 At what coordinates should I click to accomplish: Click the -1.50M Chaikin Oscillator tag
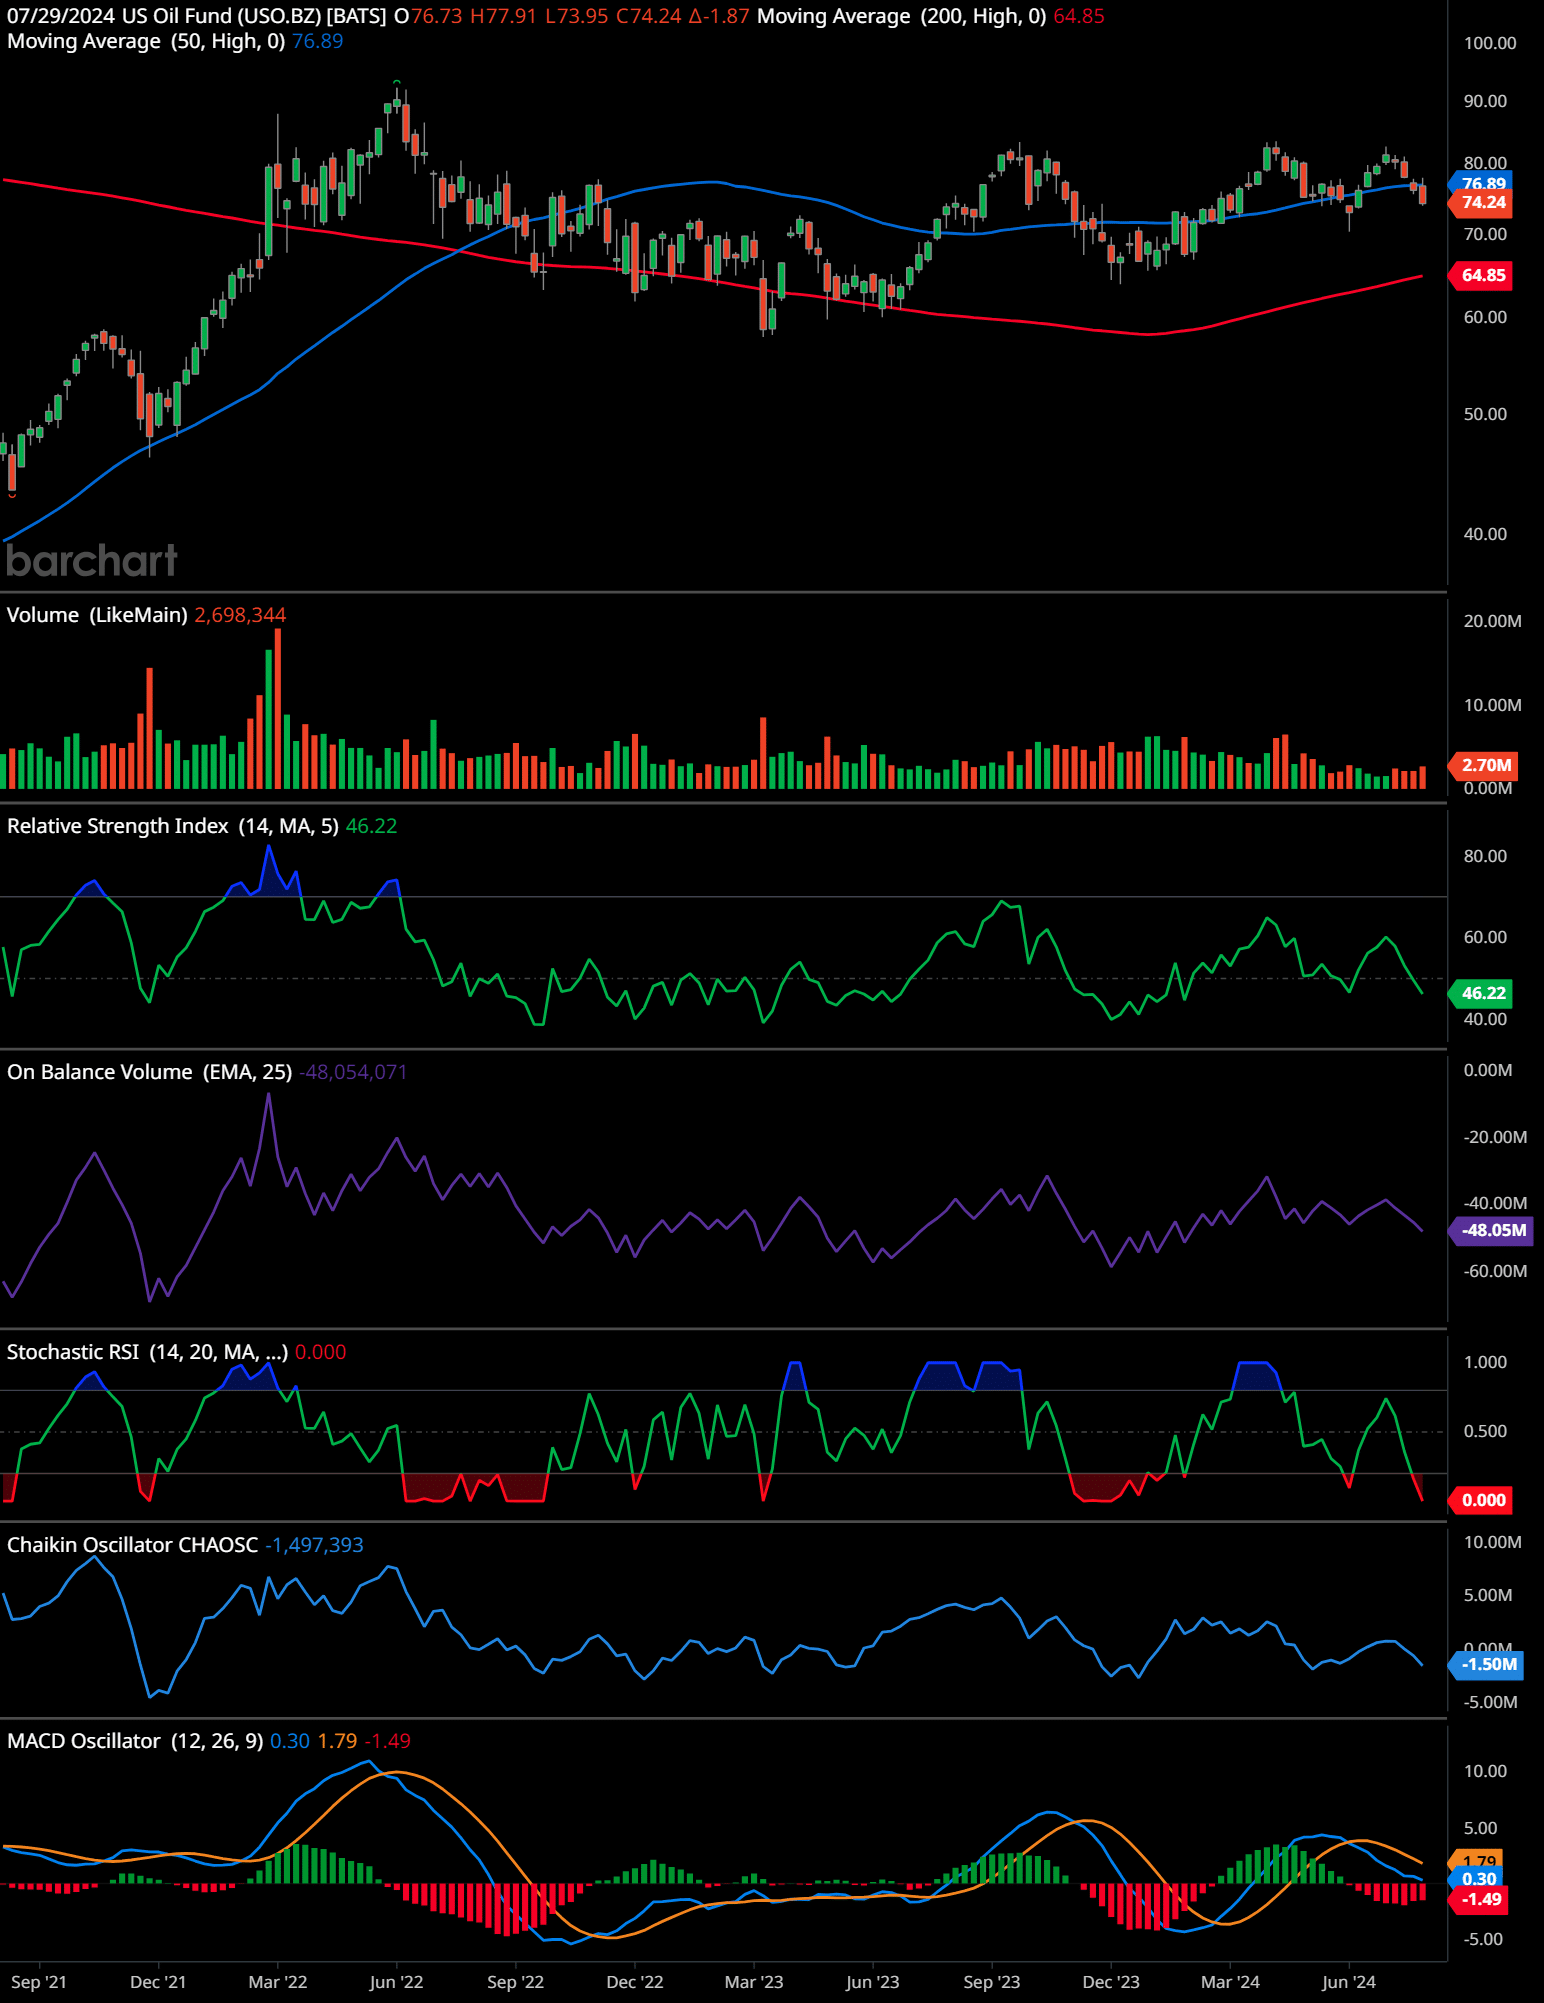[x=1487, y=1665]
